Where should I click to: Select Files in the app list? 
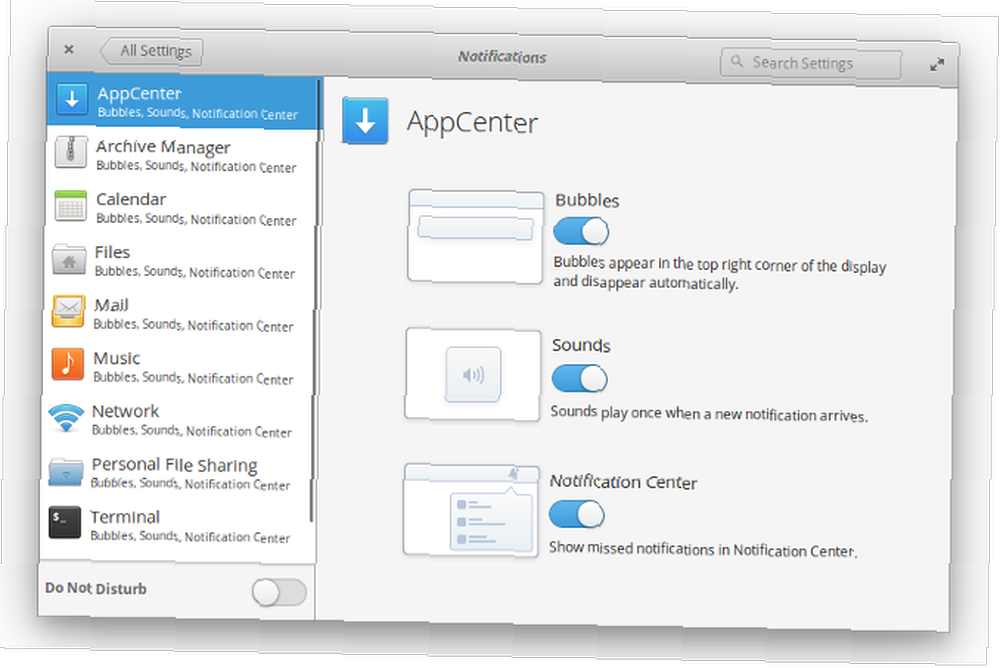point(179,261)
